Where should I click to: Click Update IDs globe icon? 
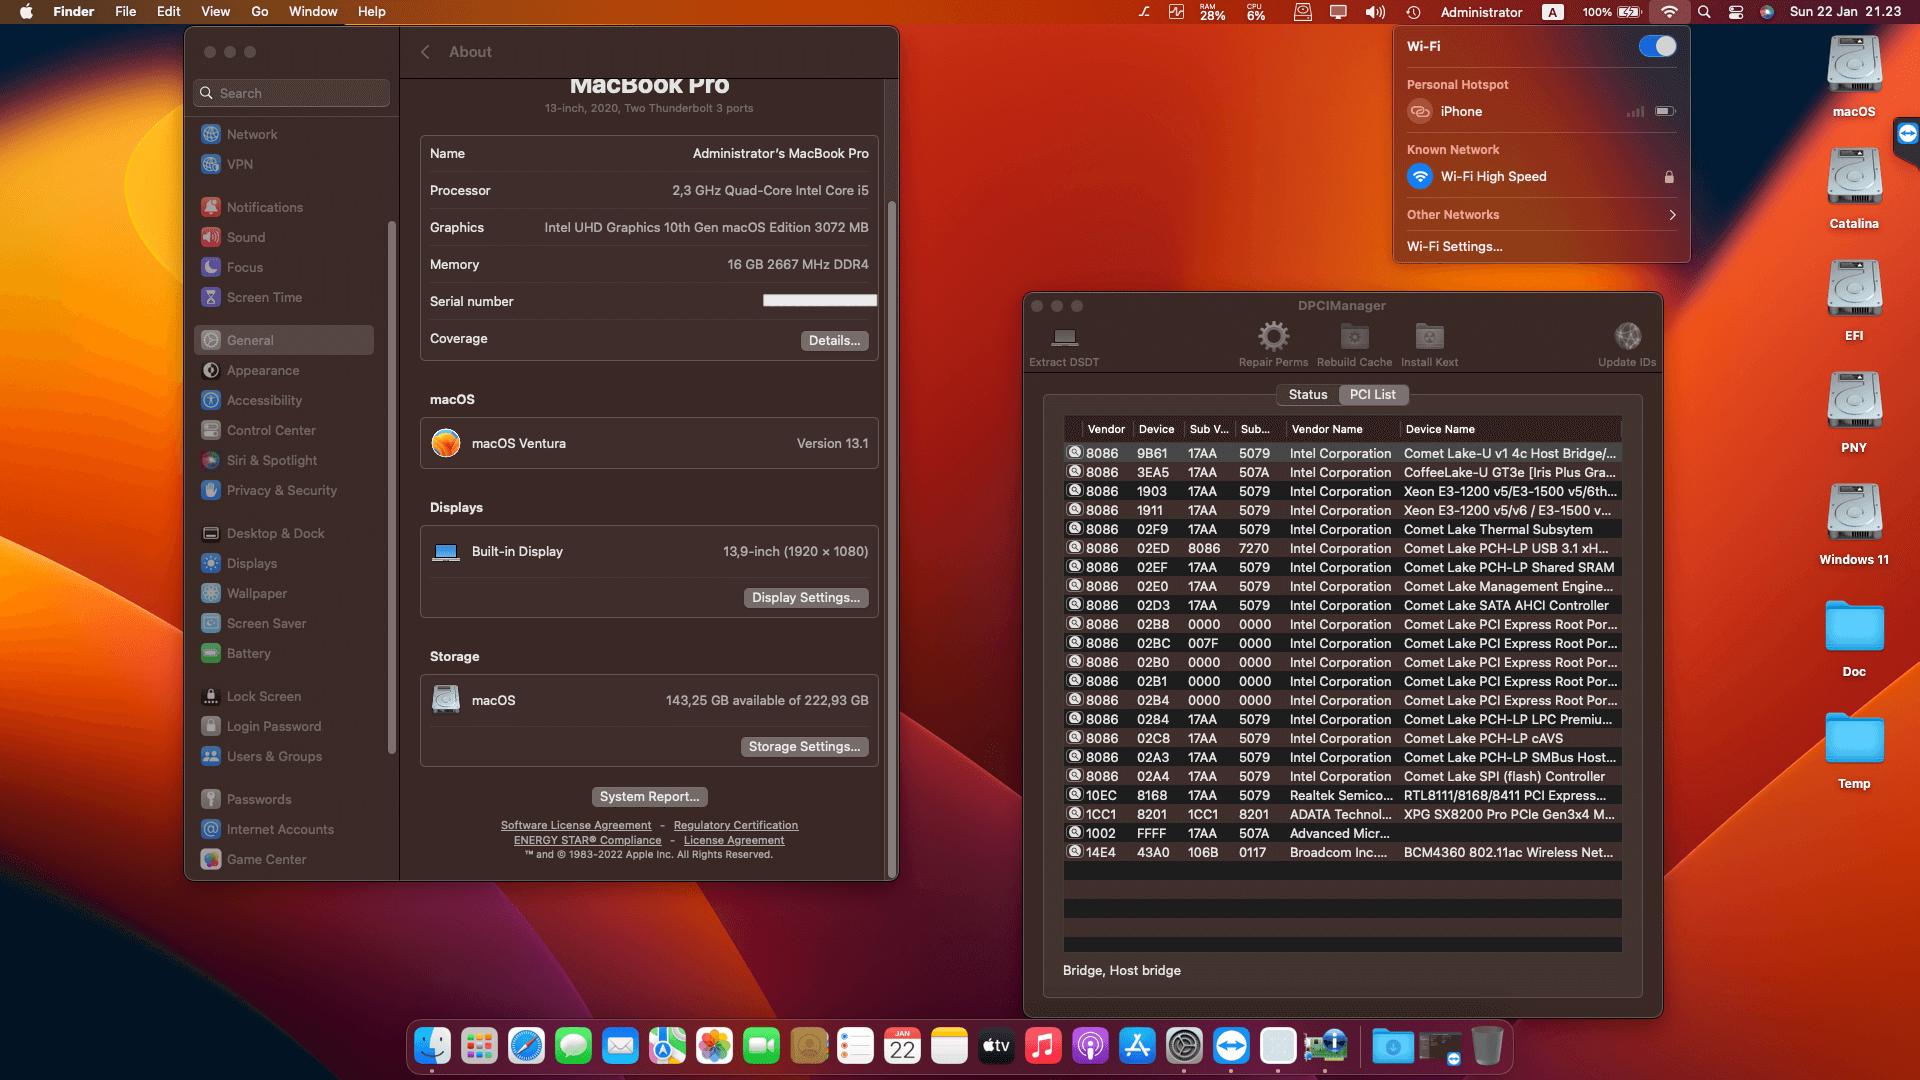click(x=1627, y=336)
